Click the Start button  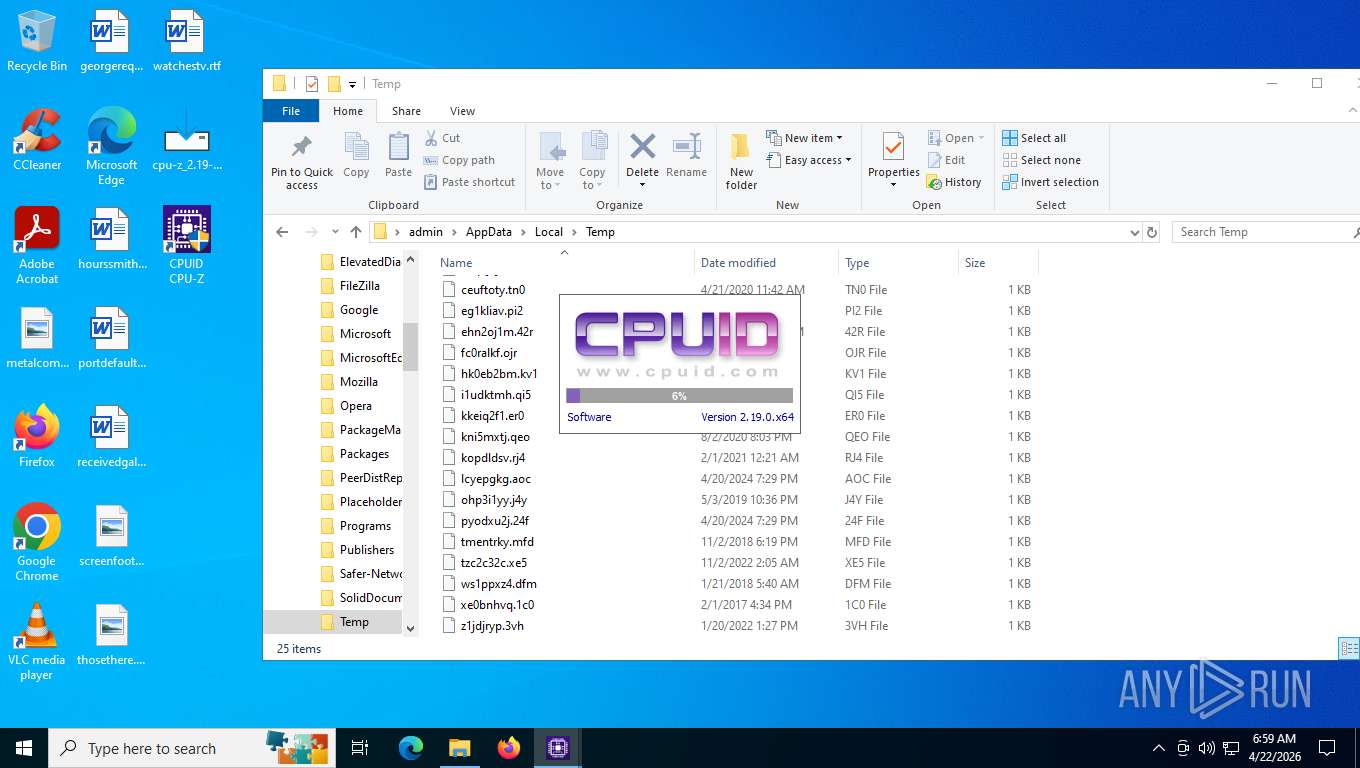pyautogui.click(x=24, y=748)
